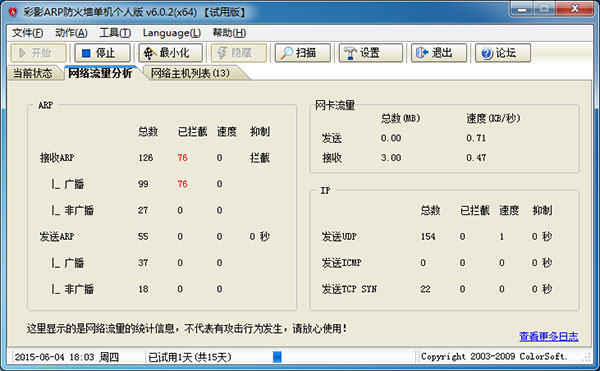Open the 文件(F) menu
The width and height of the screenshot is (600, 371).
pyautogui.click(x=28, y=33)
